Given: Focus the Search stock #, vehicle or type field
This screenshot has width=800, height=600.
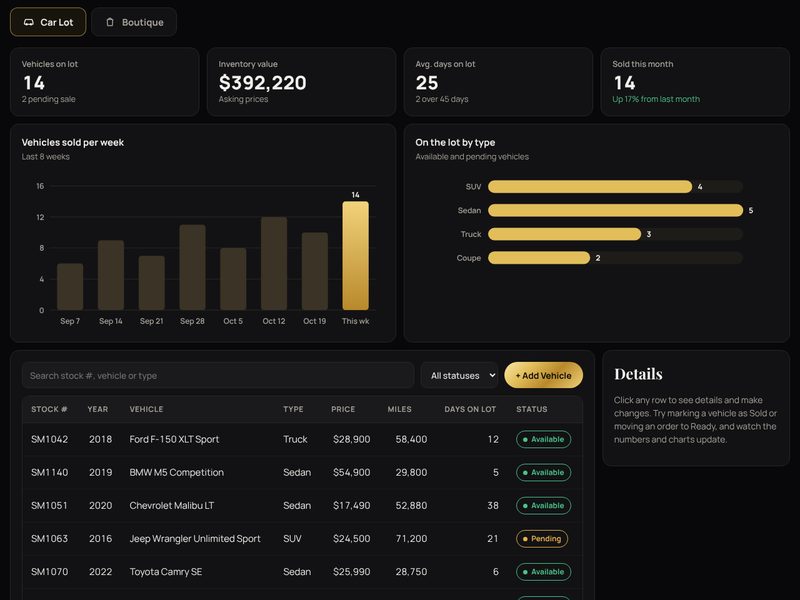Looking at the screenshot, I should pyautogui.click(x=218, y=376).
